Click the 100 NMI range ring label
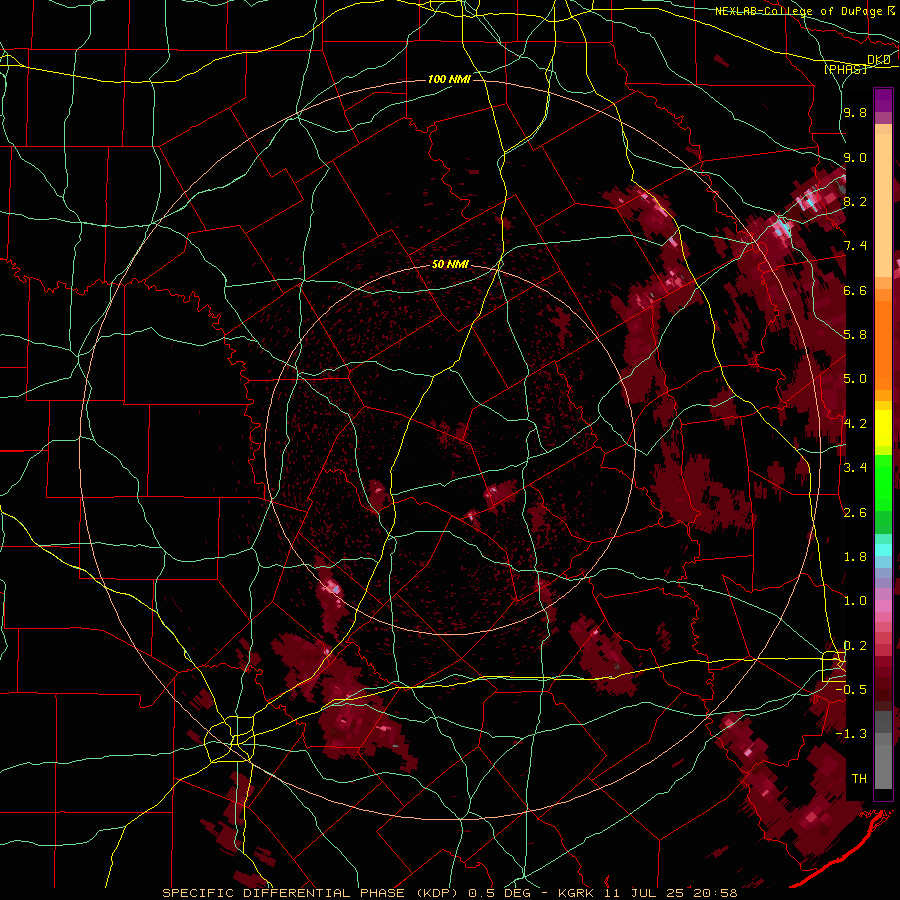Image resolution: width=900 pixels, height=900 pixels. pyautogui.click(x=449, y=79)
